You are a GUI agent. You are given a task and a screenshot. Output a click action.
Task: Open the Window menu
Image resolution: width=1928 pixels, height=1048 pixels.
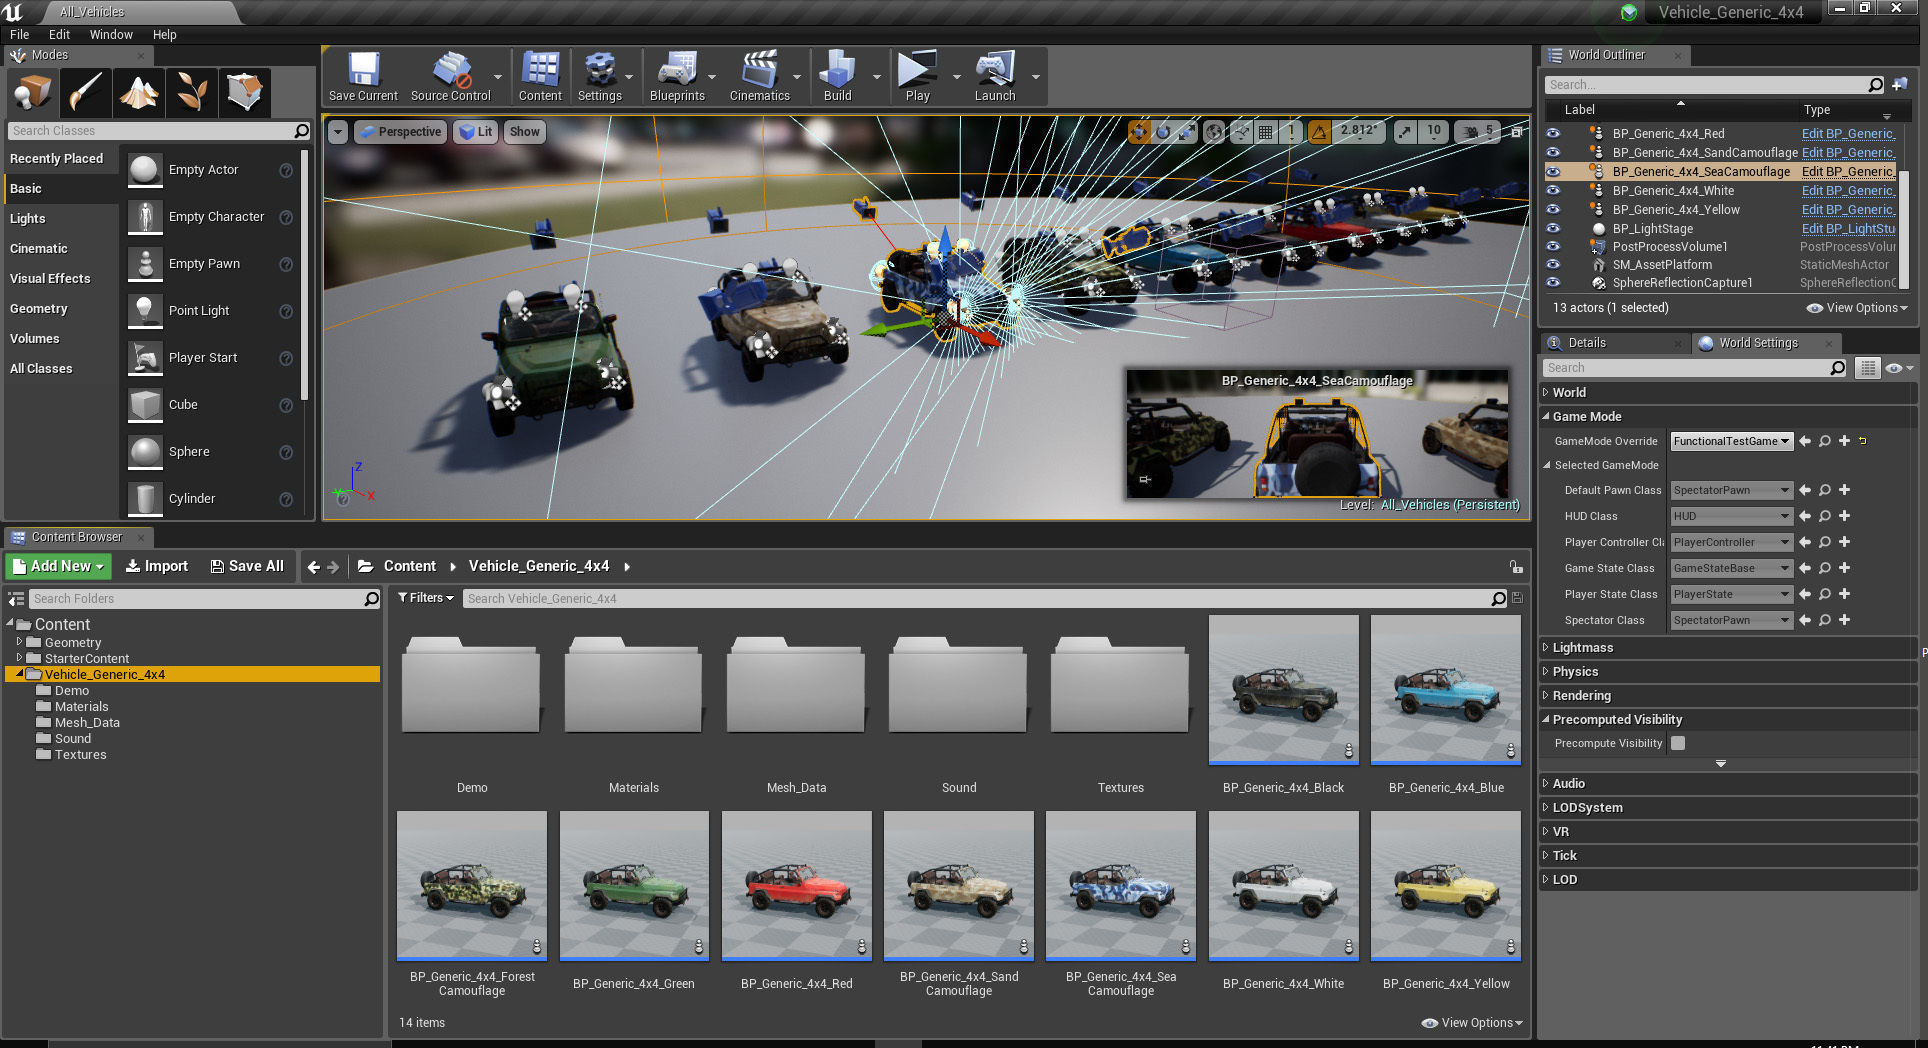pyautogui.click(x=111, y=34)
